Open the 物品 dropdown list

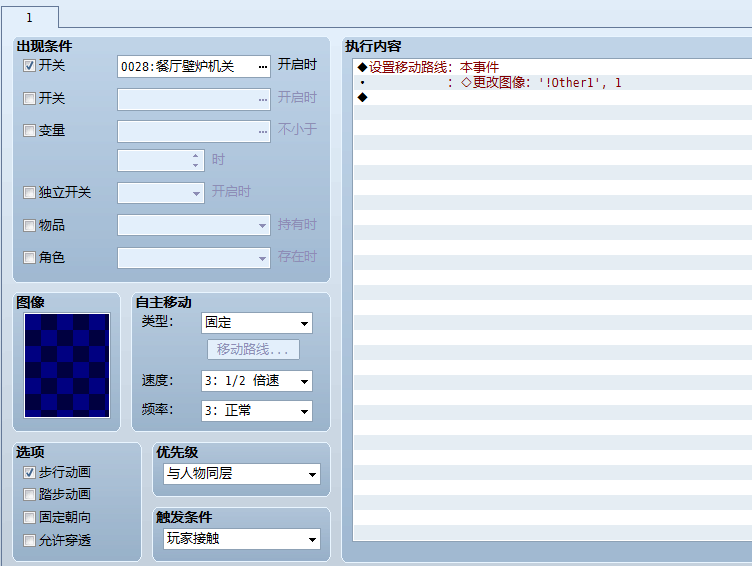coord(194,225)
